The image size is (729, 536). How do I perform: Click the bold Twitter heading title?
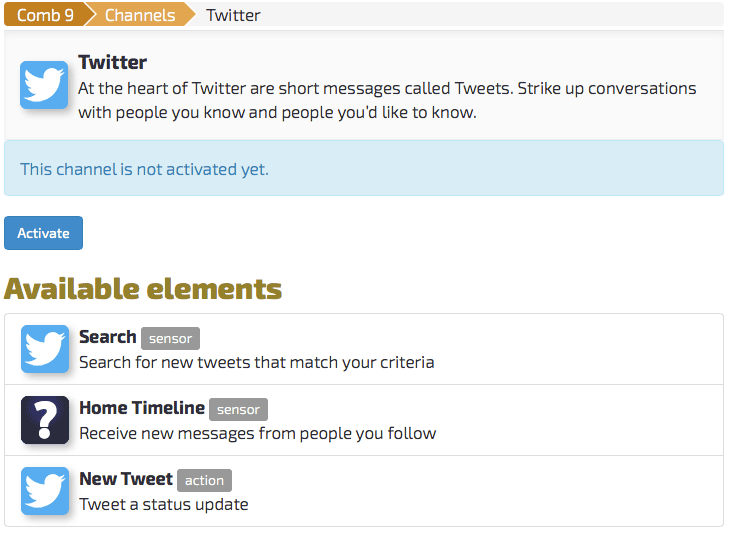[113, 62]
